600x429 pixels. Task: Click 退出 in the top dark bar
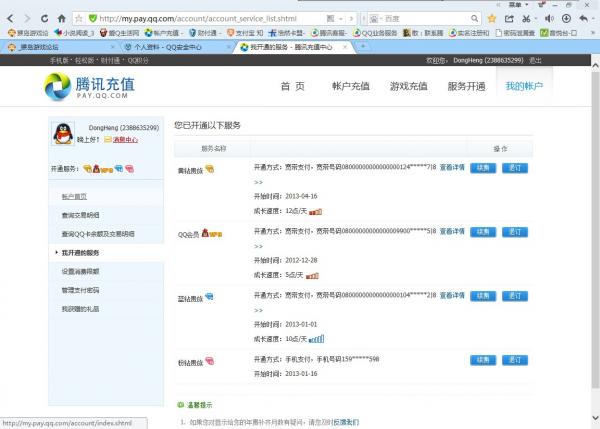coord(535,60)
